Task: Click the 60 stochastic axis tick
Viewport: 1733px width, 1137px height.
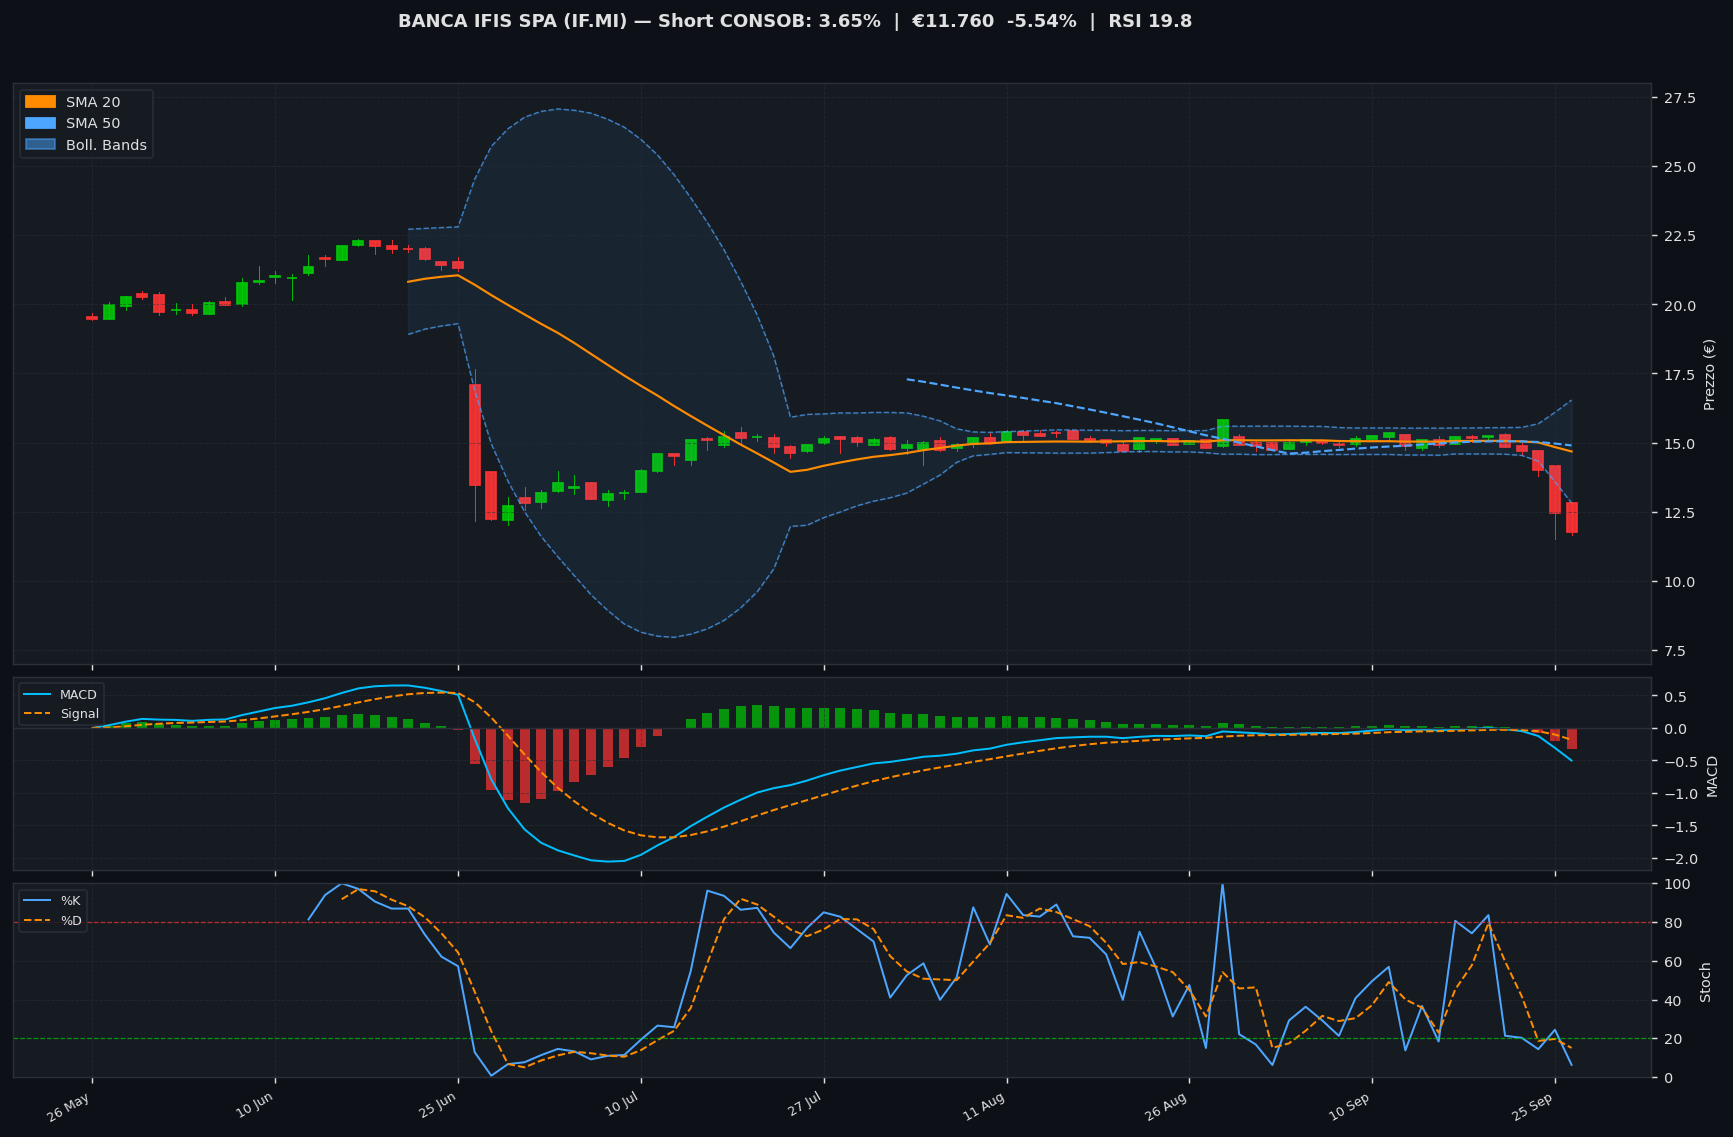Action: pyautogui.click(x=1672, y=962)
